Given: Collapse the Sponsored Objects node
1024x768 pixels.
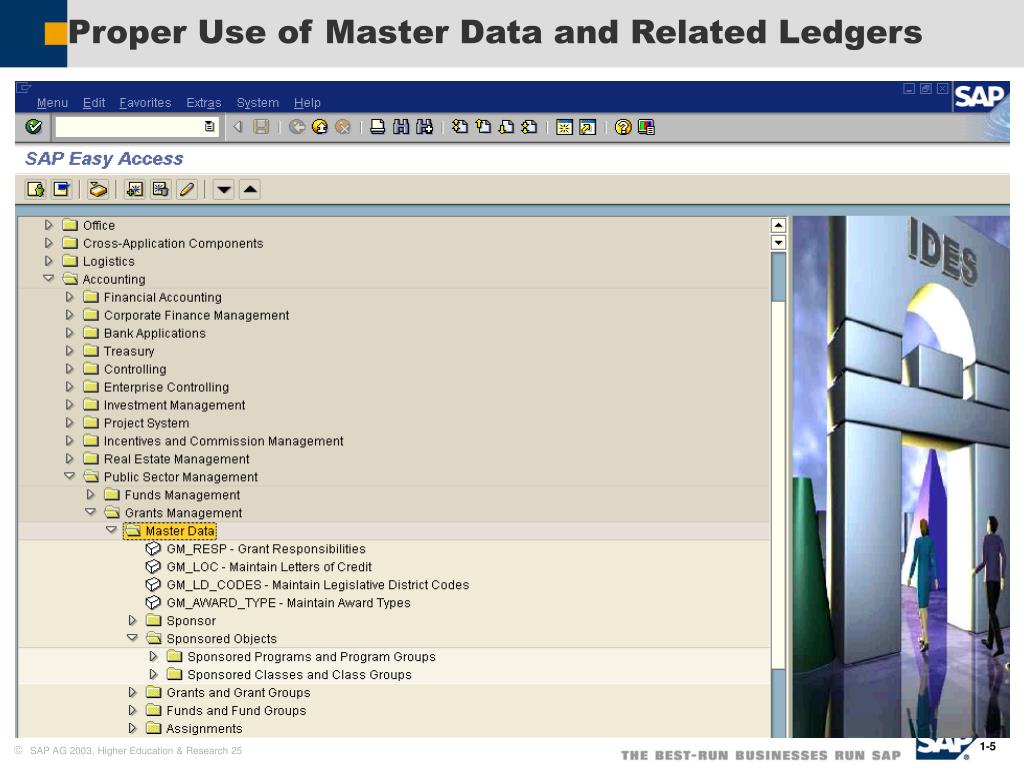Looking at the screenshot, I should pos(132,637).
